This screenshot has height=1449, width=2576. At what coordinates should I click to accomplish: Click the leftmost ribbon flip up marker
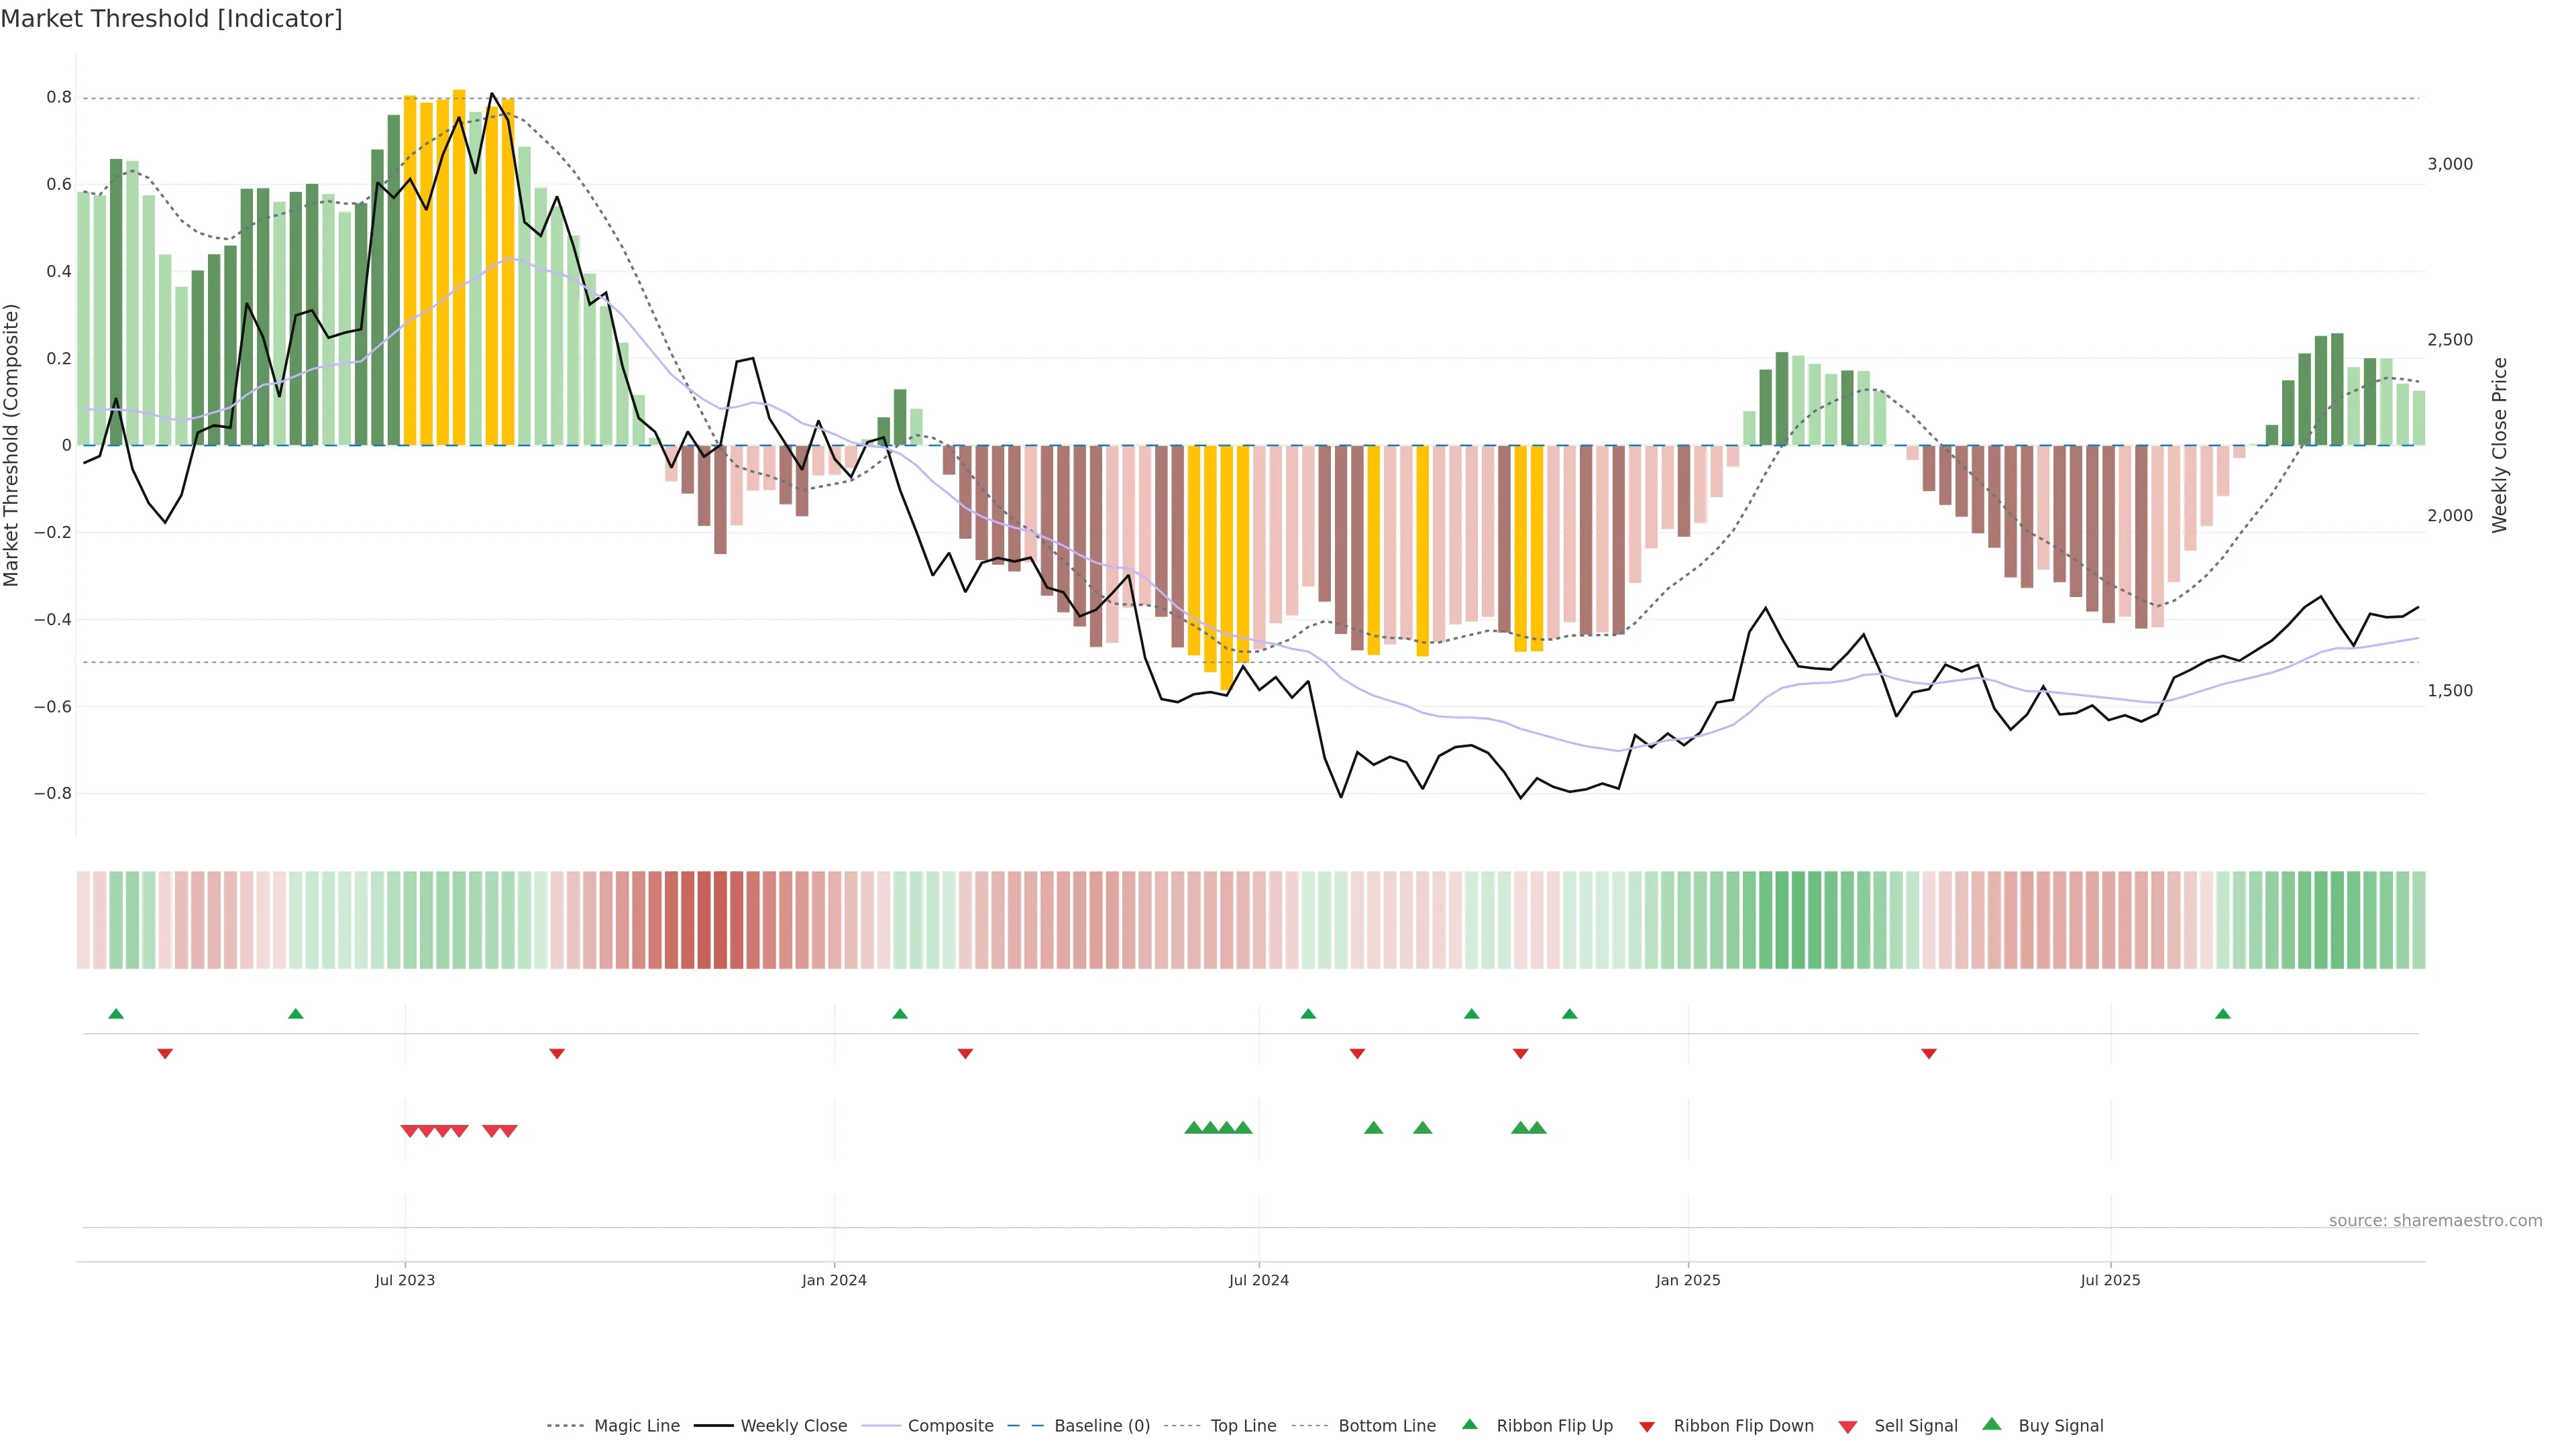(116, 1014)
